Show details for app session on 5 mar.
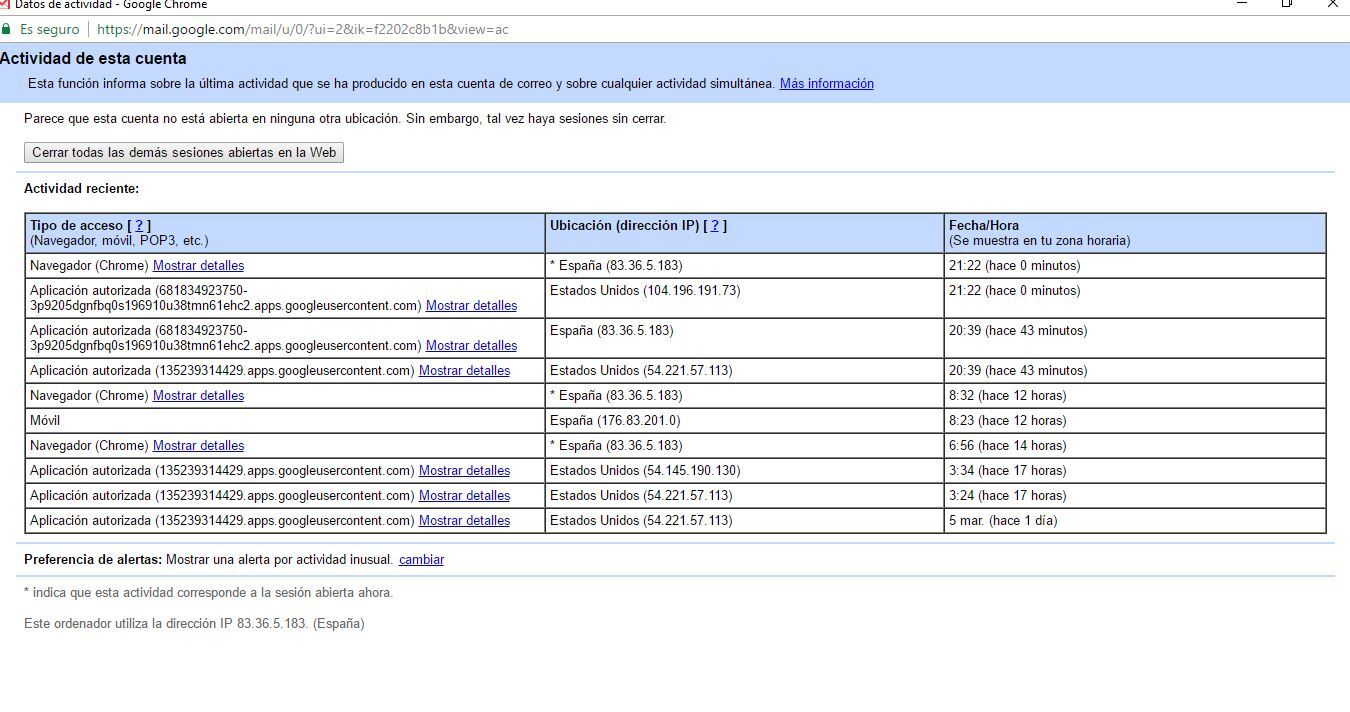 [x=464, y=521]
